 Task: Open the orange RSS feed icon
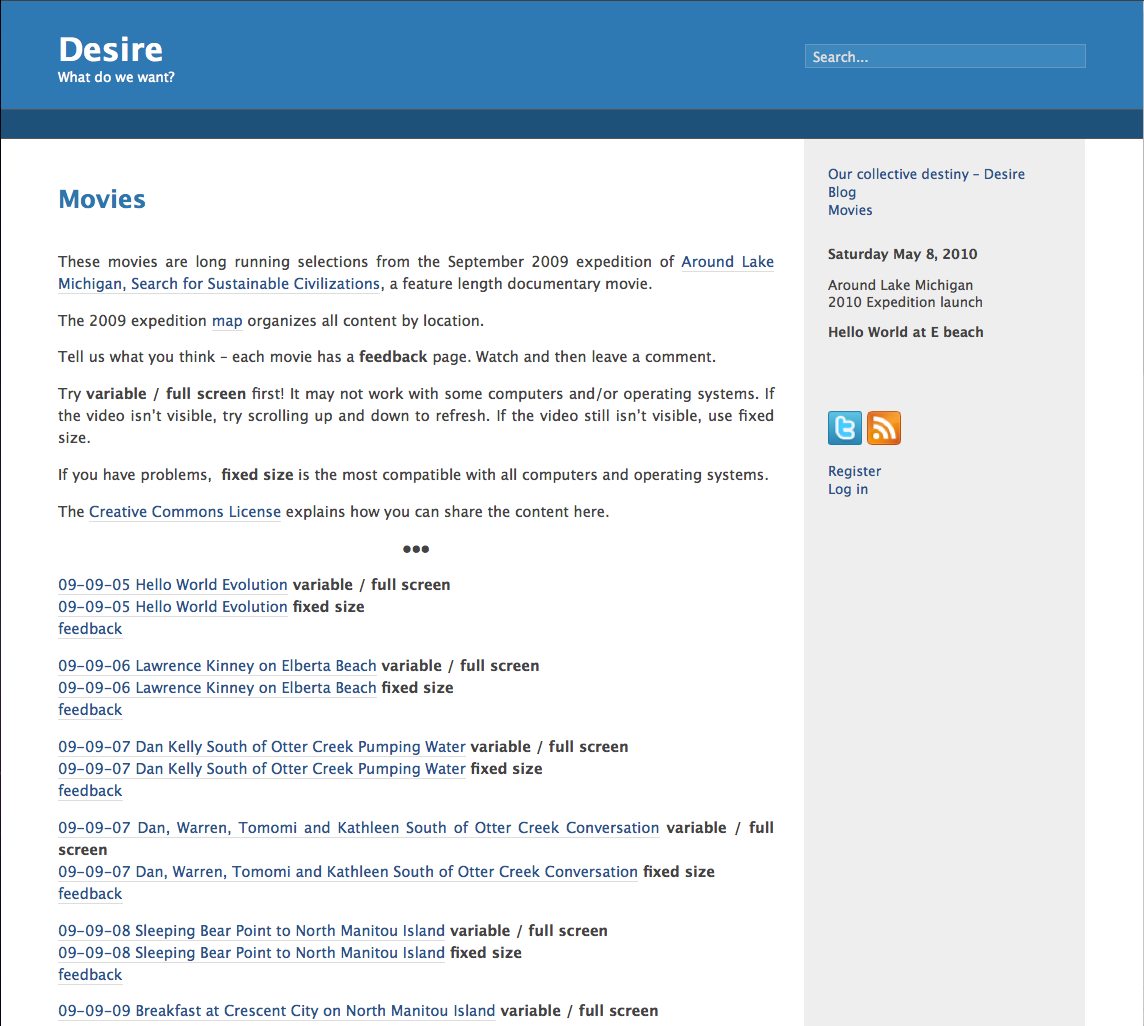(x=884, y=428)
